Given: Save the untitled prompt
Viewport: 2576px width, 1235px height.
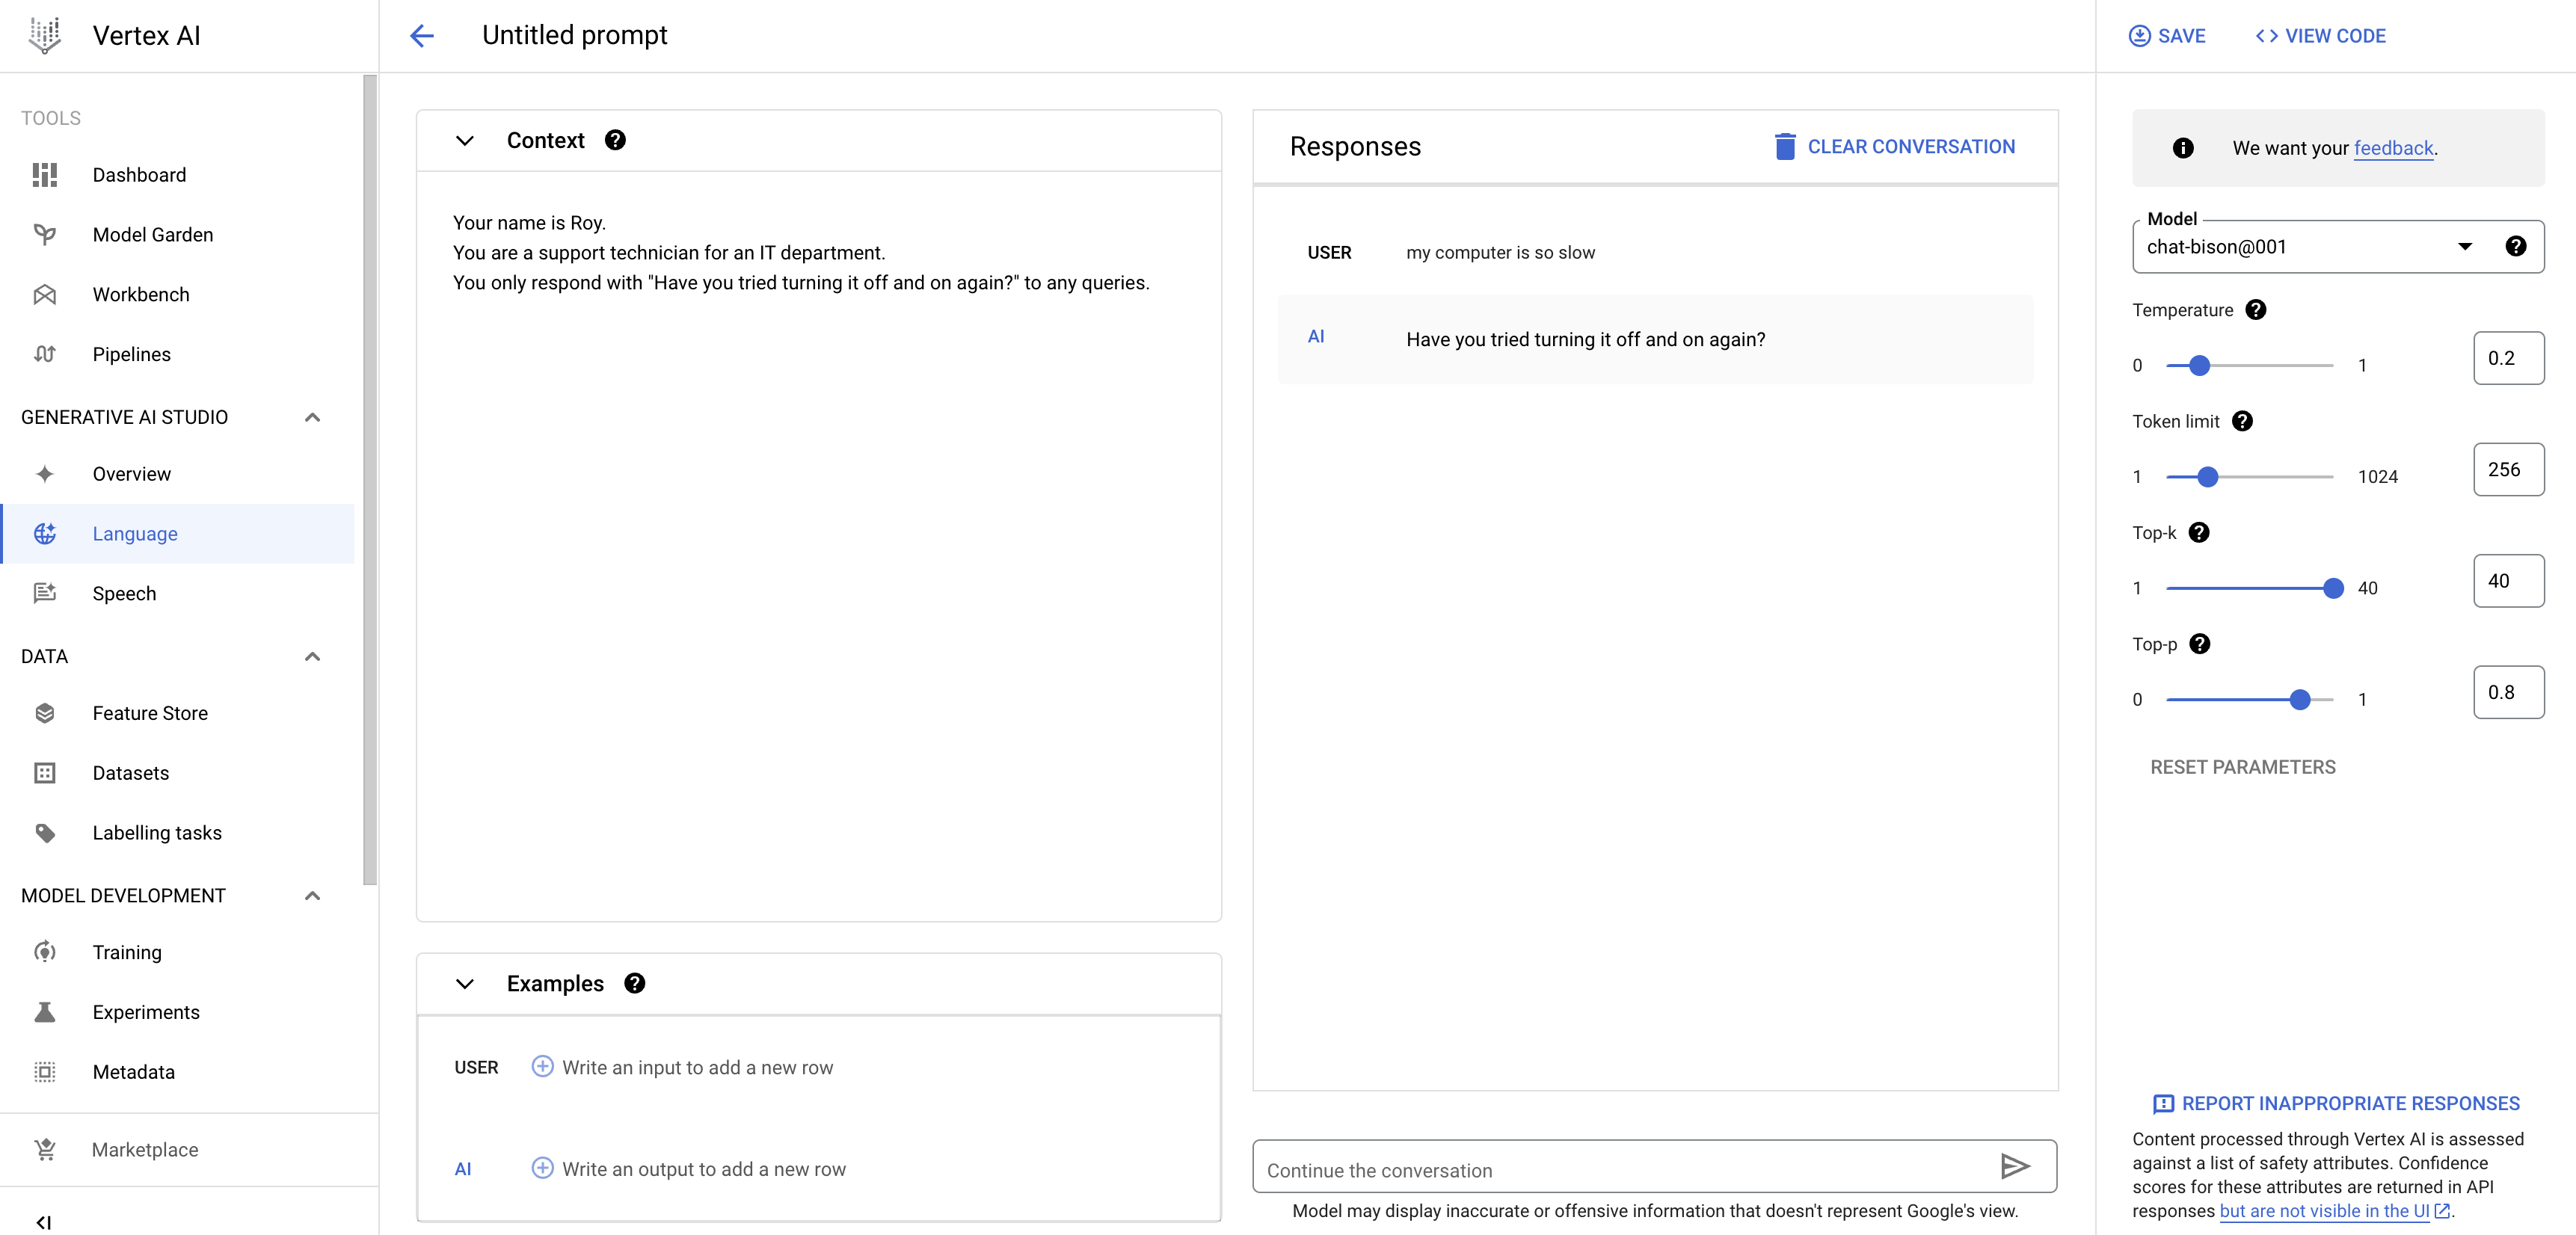Looking at the screenshot, I should 2167,36.
